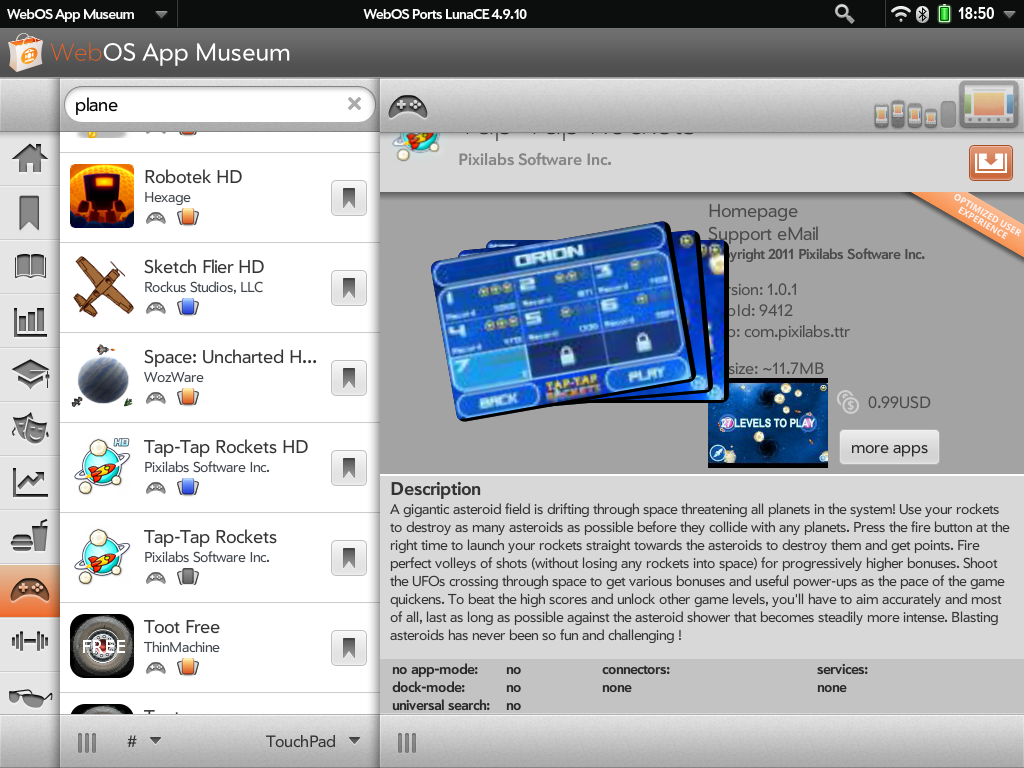Expand the # sort order dropdown
This screenshot has width=1024, height=768.
pos(144,741)
